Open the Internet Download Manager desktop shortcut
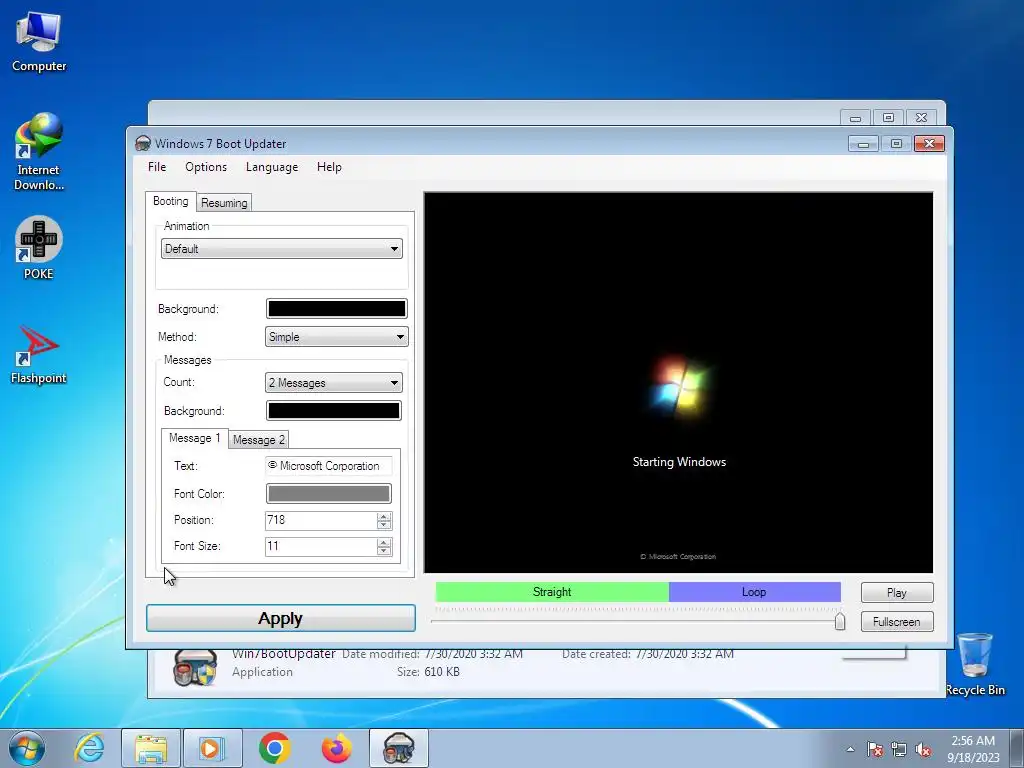This screenshot has width=1024, height=768. (x=39, y=152)
